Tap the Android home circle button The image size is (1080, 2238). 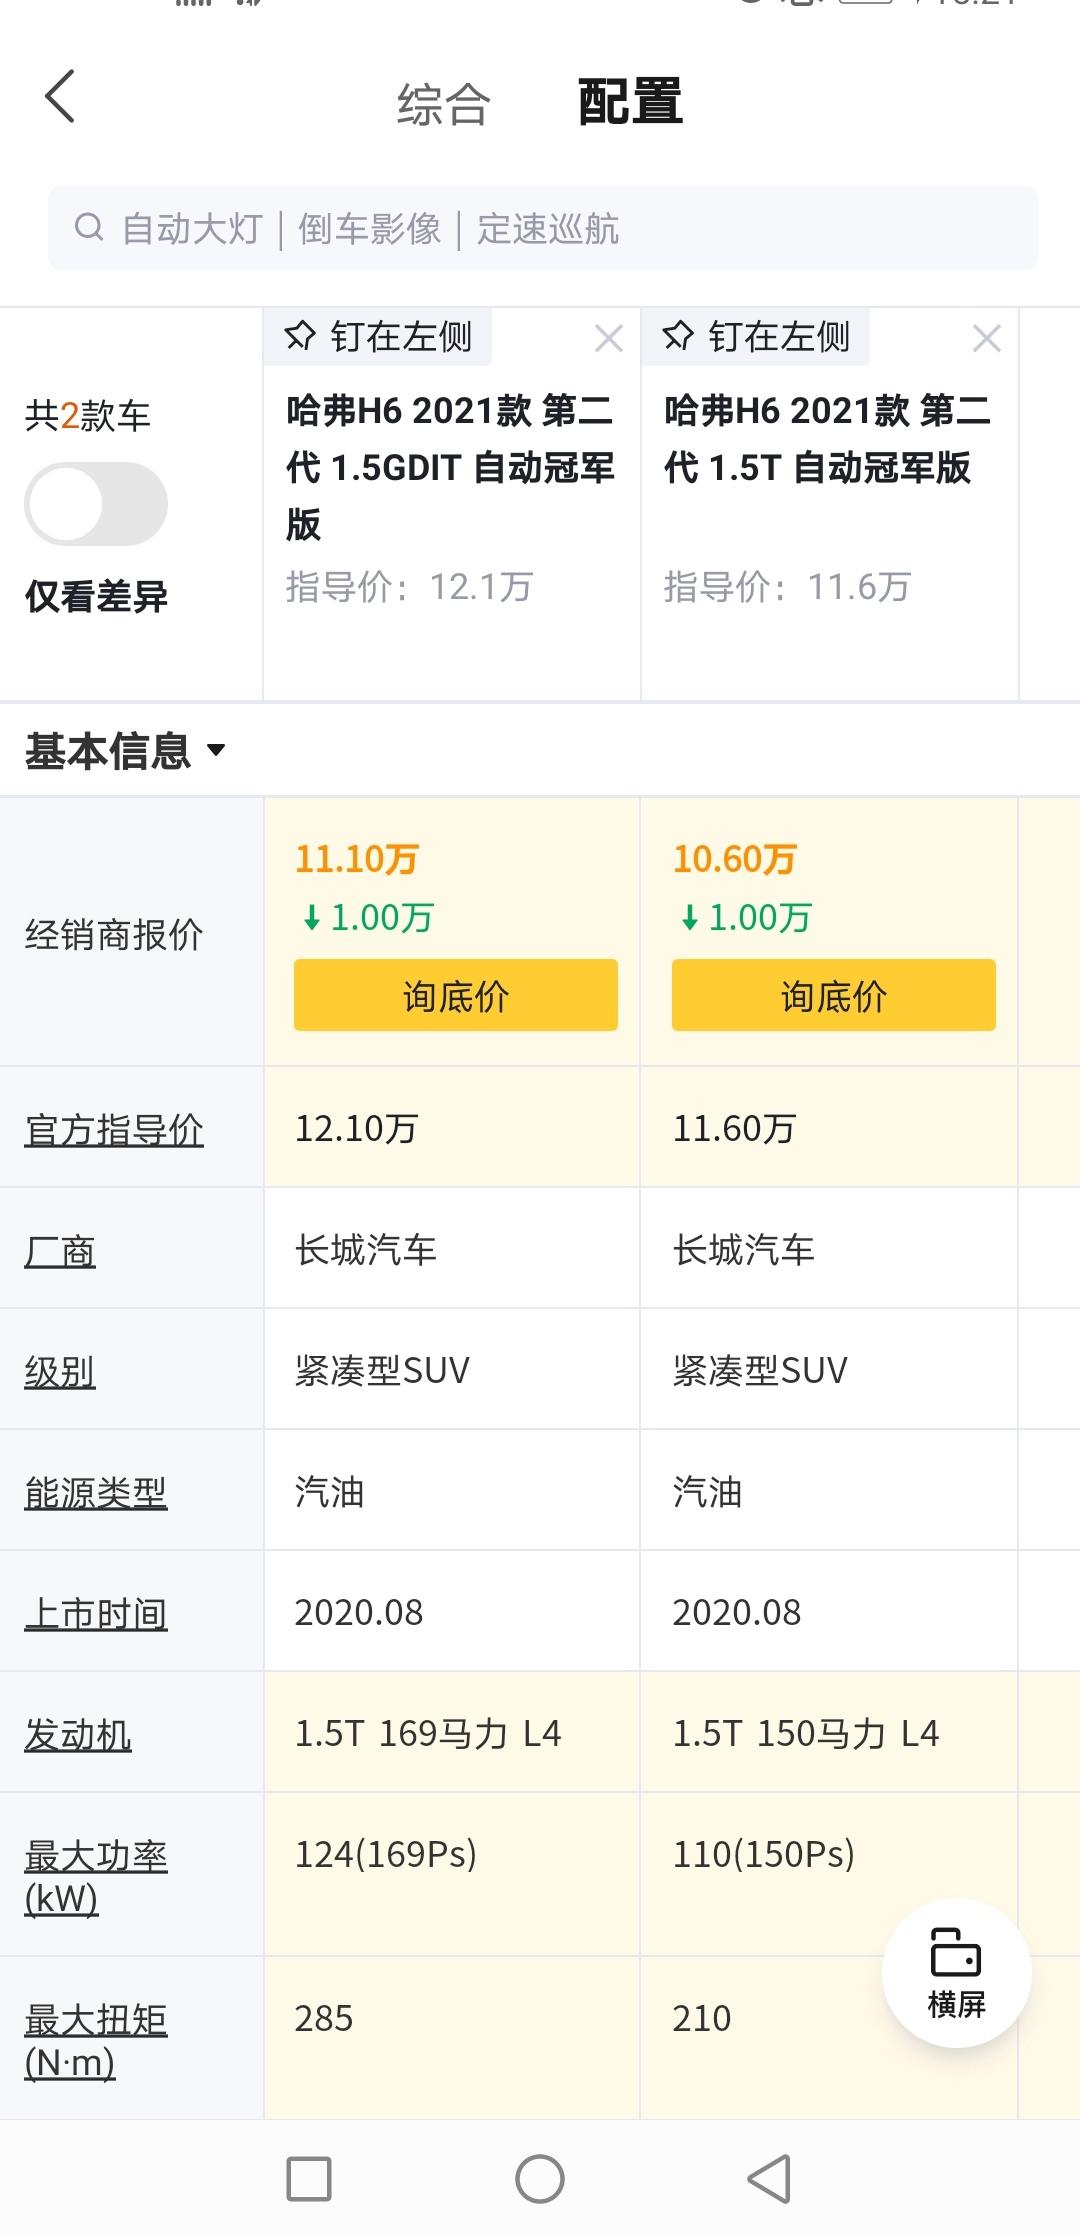click(540, 2179)
